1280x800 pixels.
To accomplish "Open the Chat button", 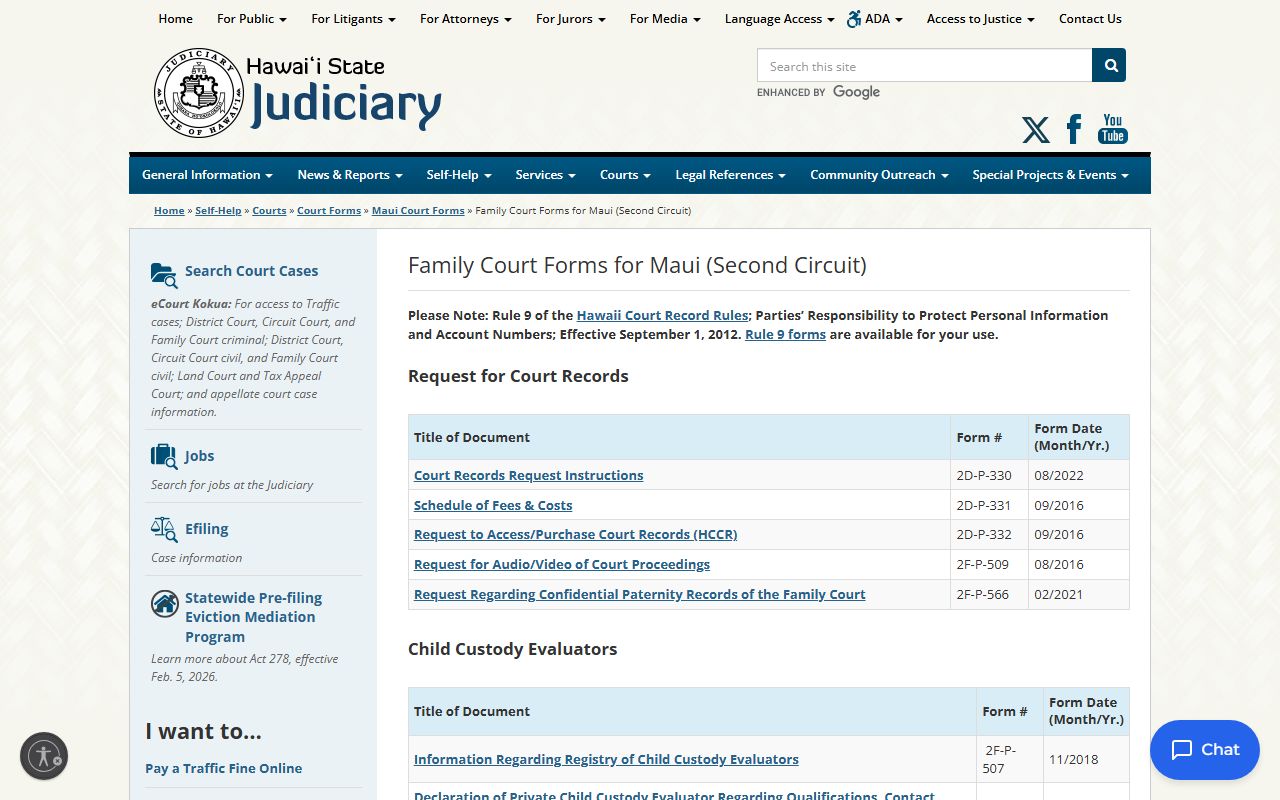I will (1205, 750).
